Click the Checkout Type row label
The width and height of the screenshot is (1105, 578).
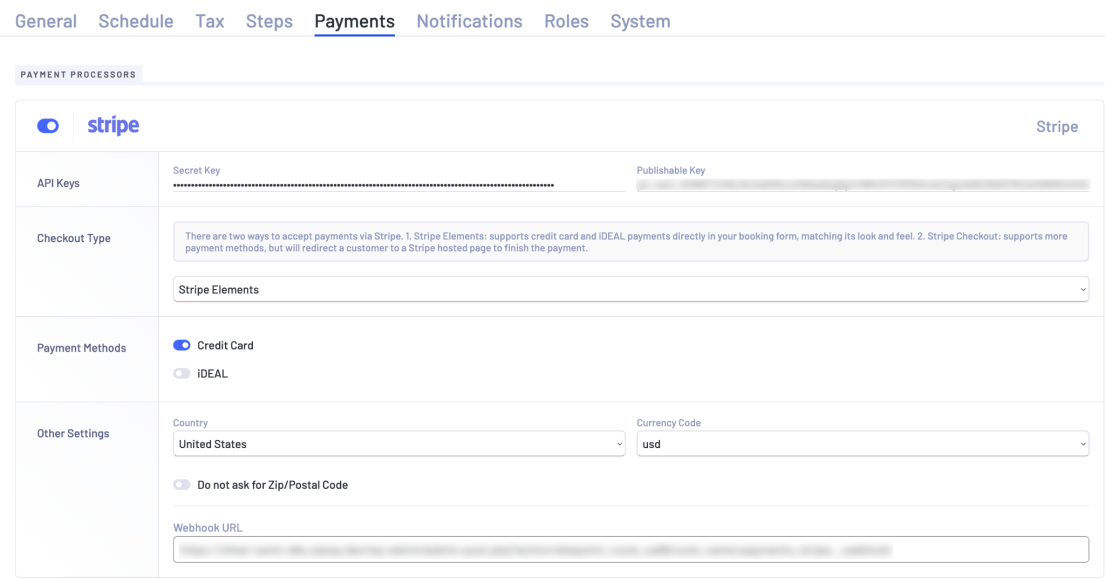74,238
